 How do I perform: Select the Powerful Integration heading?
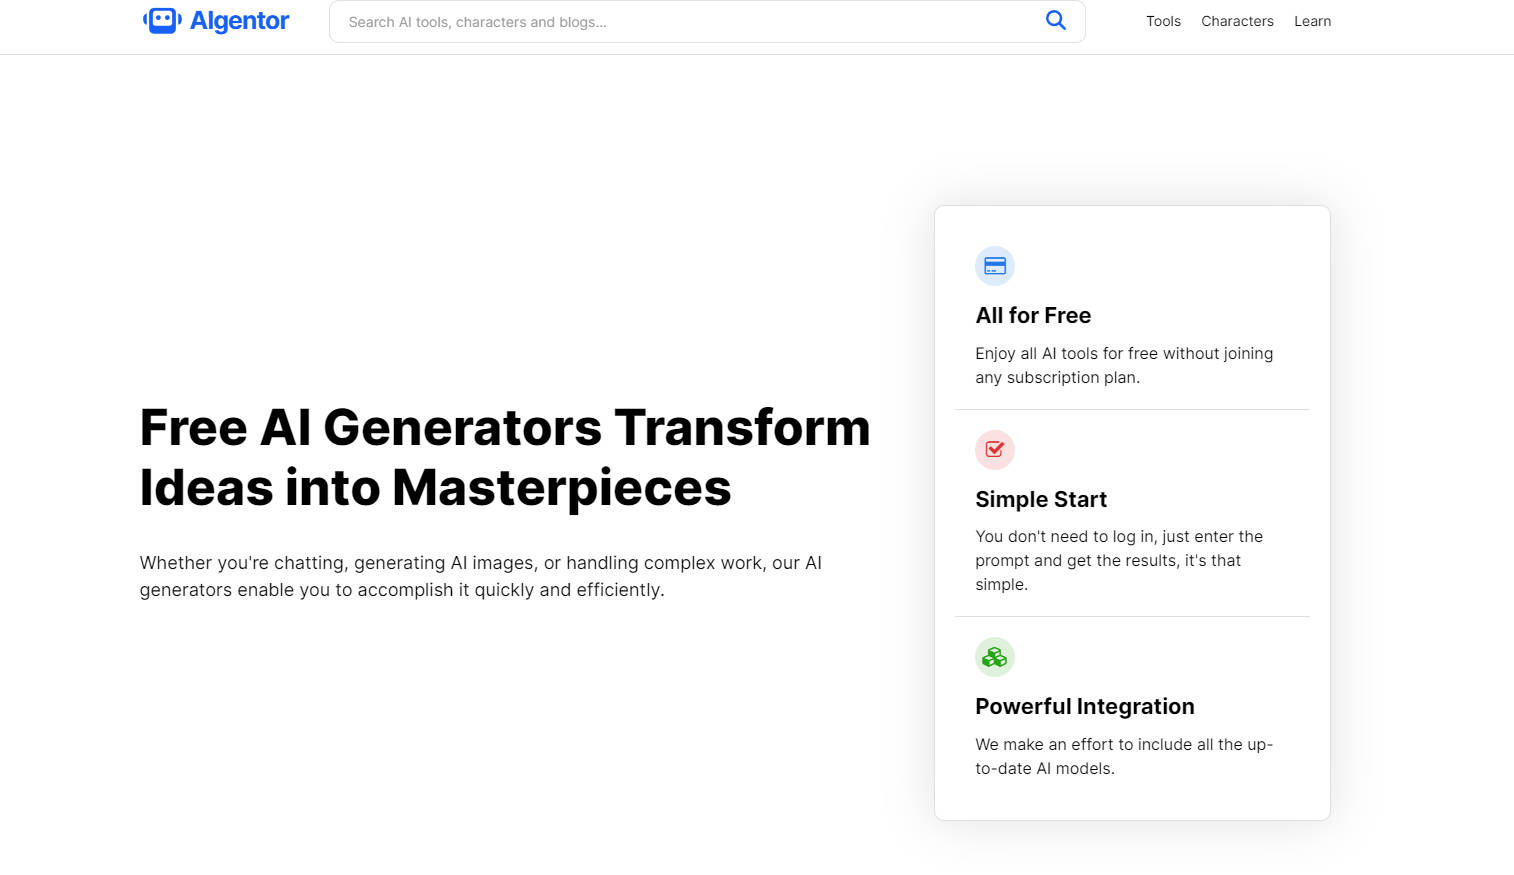point(1085,707)
